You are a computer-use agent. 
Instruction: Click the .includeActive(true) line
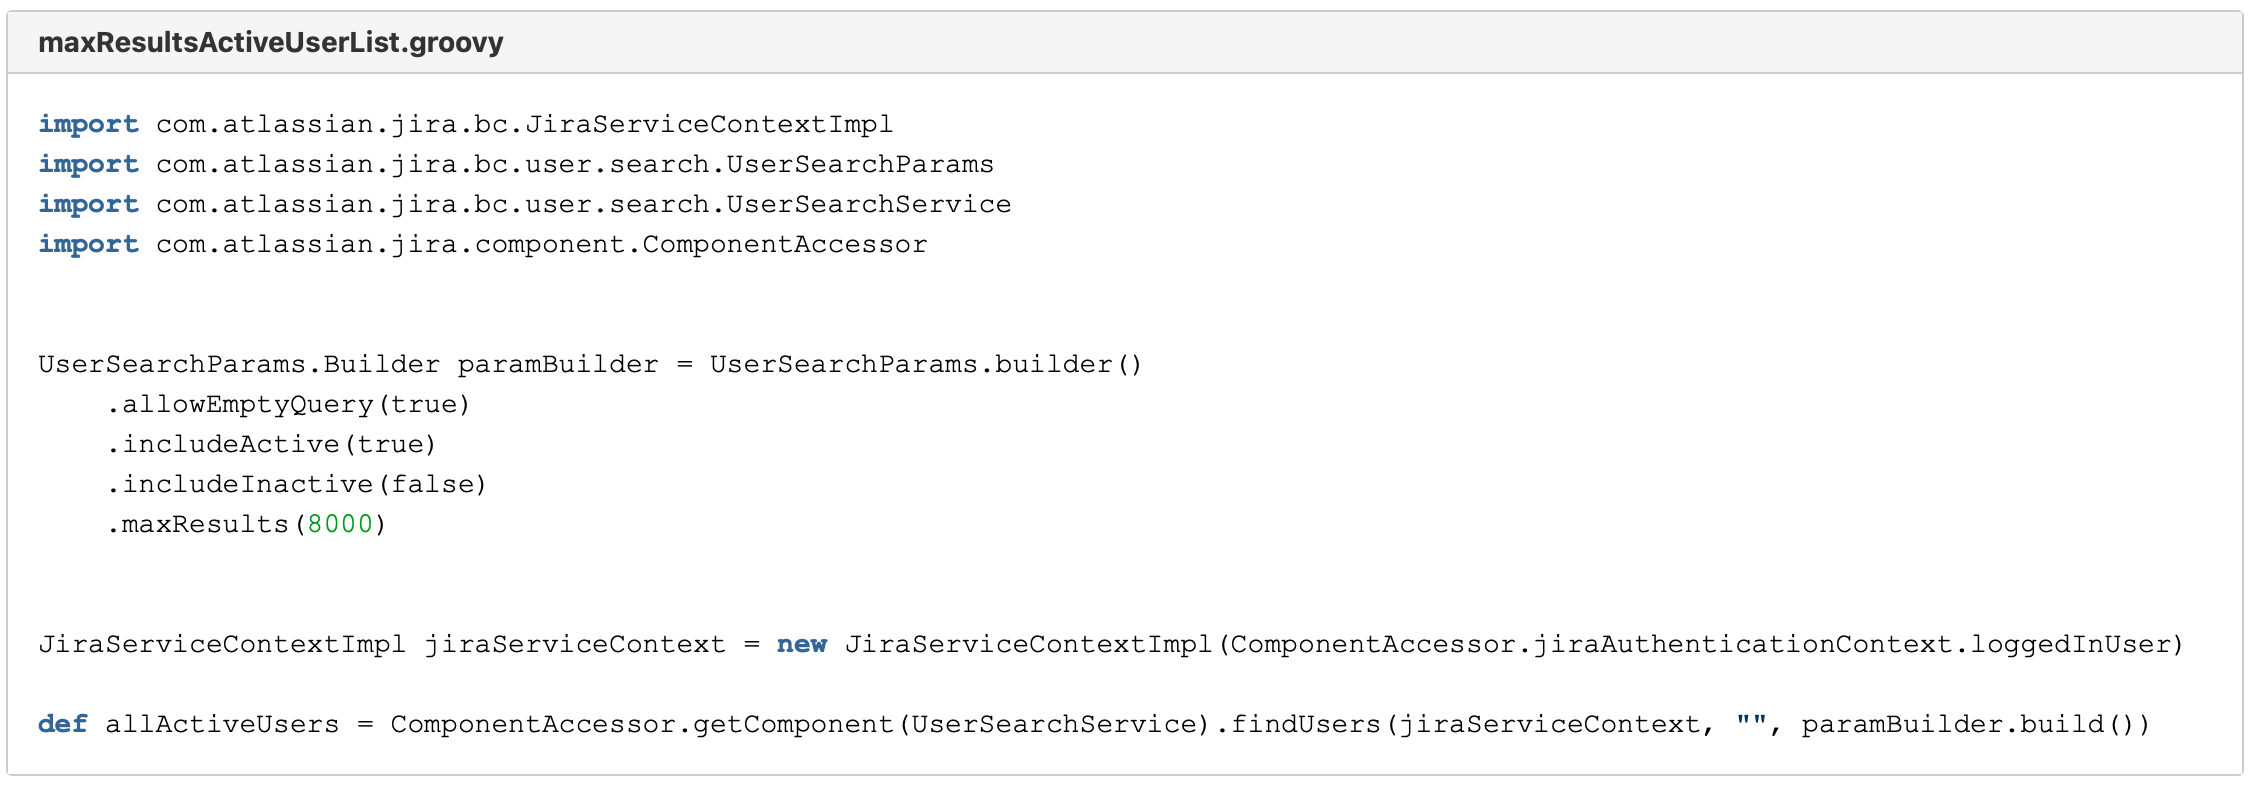pos(271,444)
